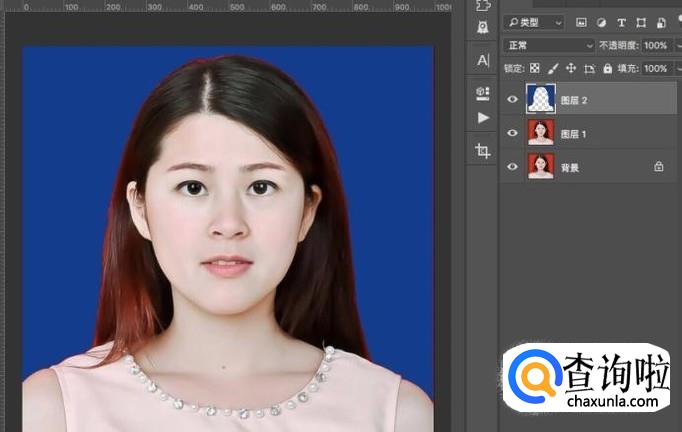Toggle lock all padlock icon
This screenshot has width=682, height=432.
pyautogui.click(x=608, y=69)
